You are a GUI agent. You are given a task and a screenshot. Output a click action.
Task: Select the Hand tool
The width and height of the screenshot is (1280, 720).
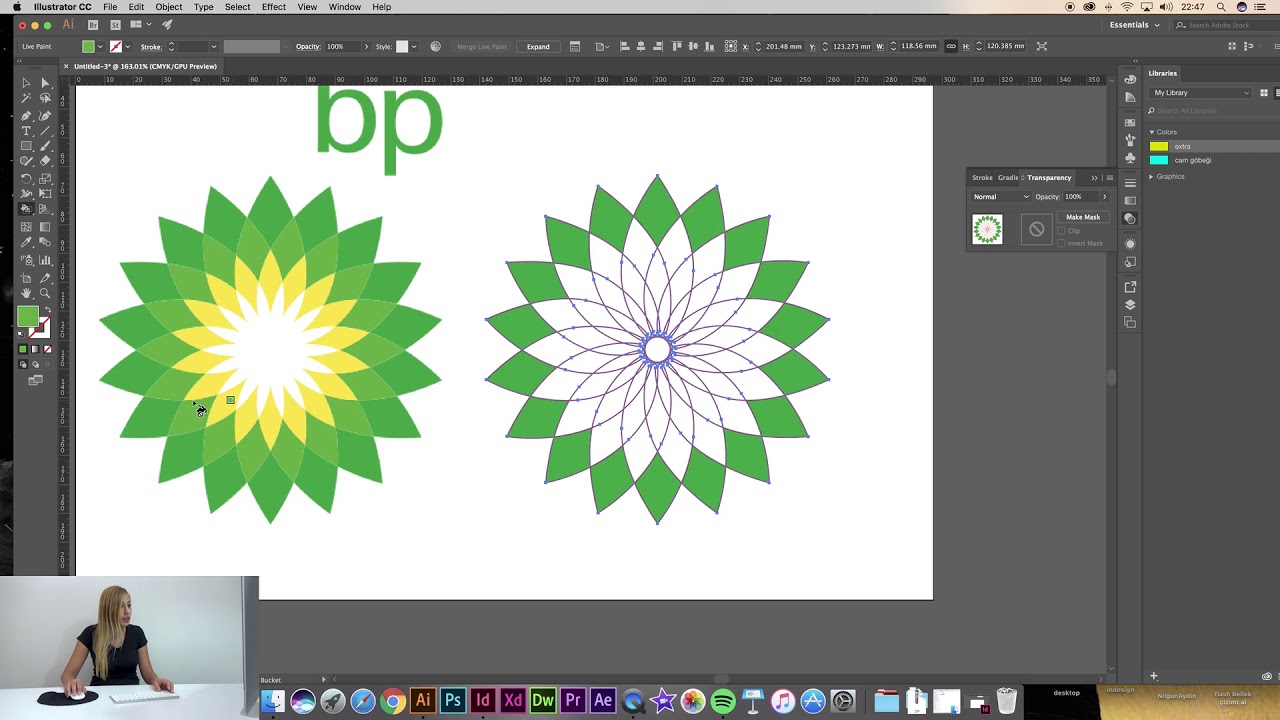[x=27, y=293]
